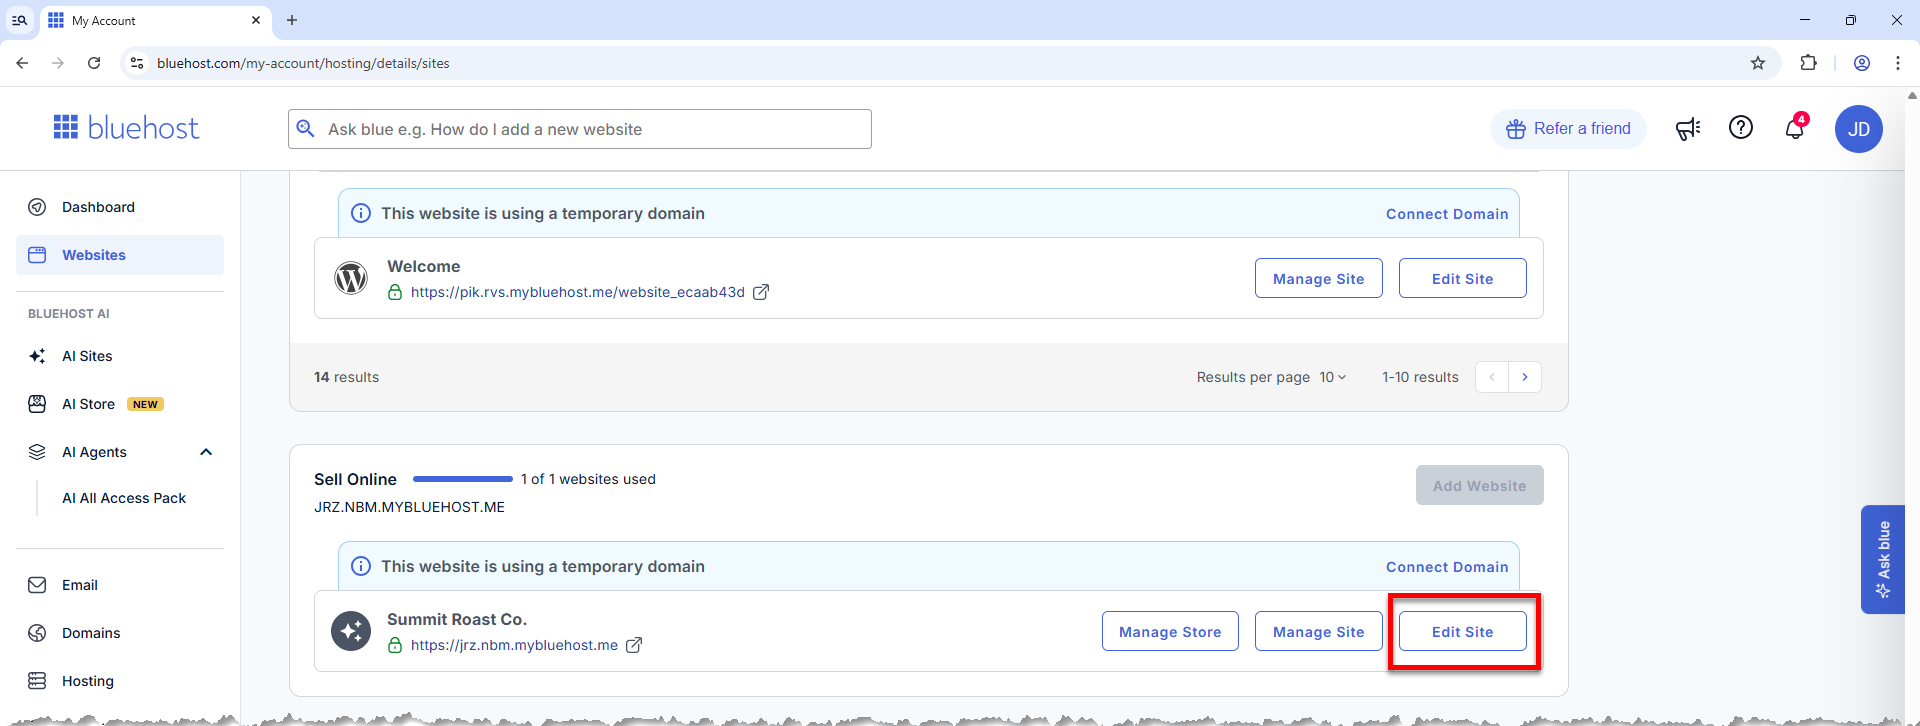Open the Bluehost logo home link
This screenshot has width=1920, height=726.
[x=126, y=128]
